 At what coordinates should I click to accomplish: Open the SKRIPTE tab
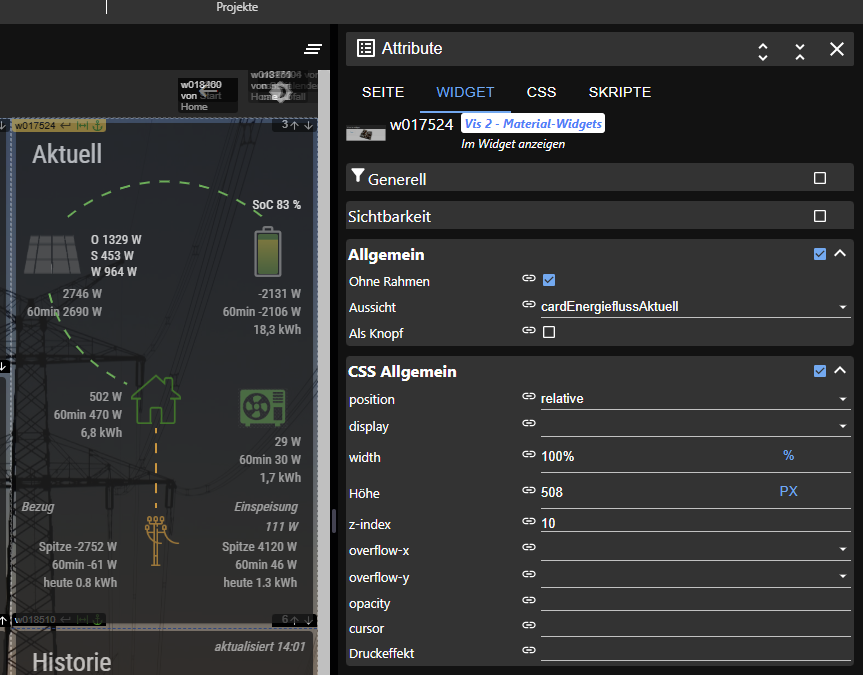tap(619, 92)
